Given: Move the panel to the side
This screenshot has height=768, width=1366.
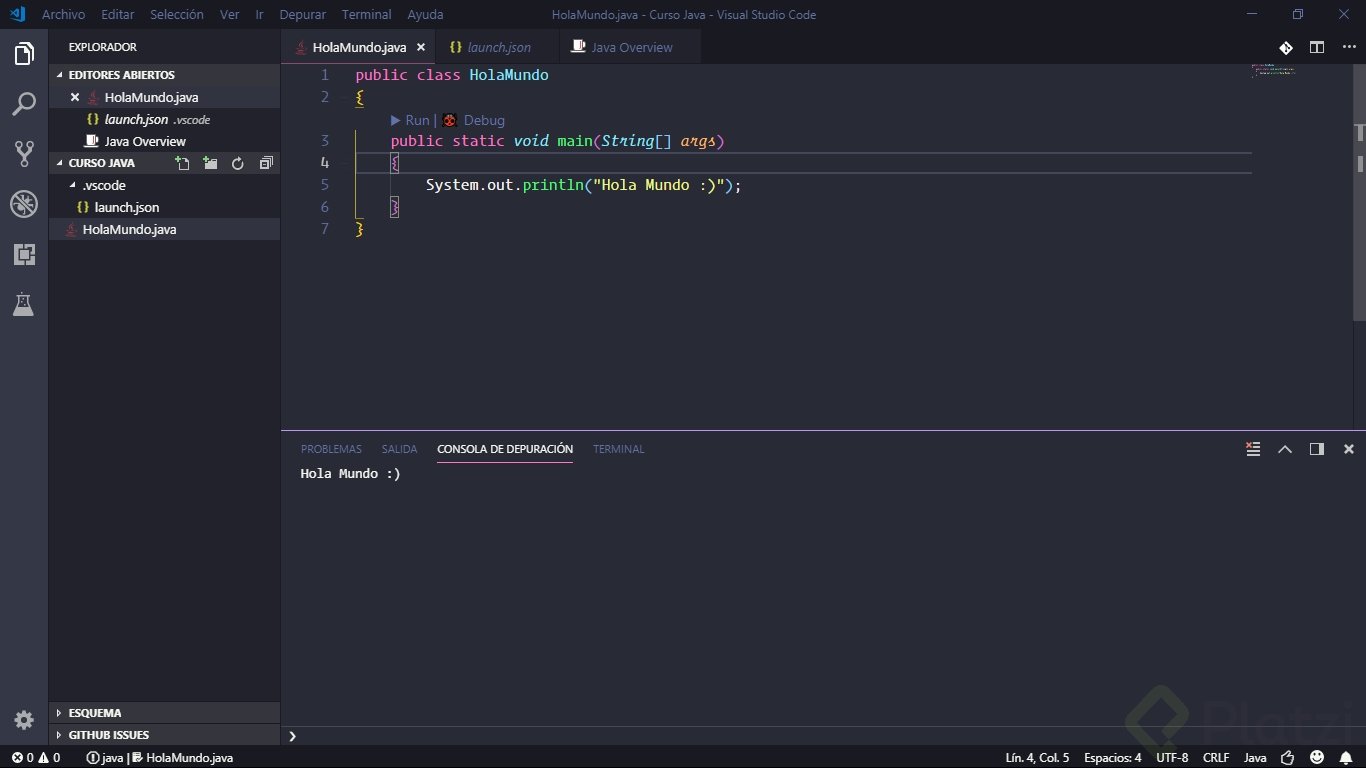Looking at the screenshot, I should coord(1317,449).
